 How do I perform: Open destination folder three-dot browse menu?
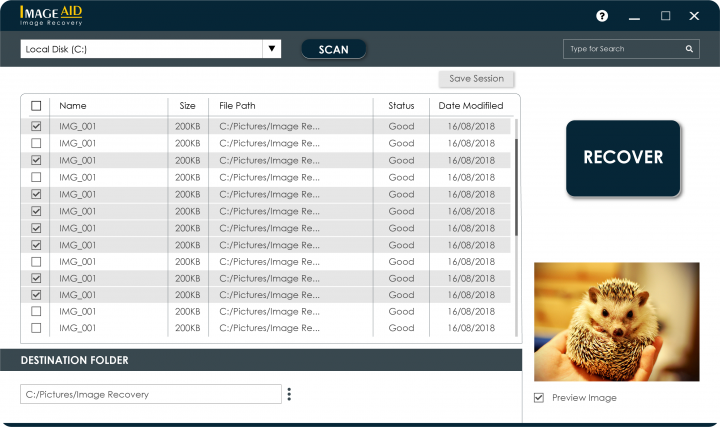pos(289,394)
